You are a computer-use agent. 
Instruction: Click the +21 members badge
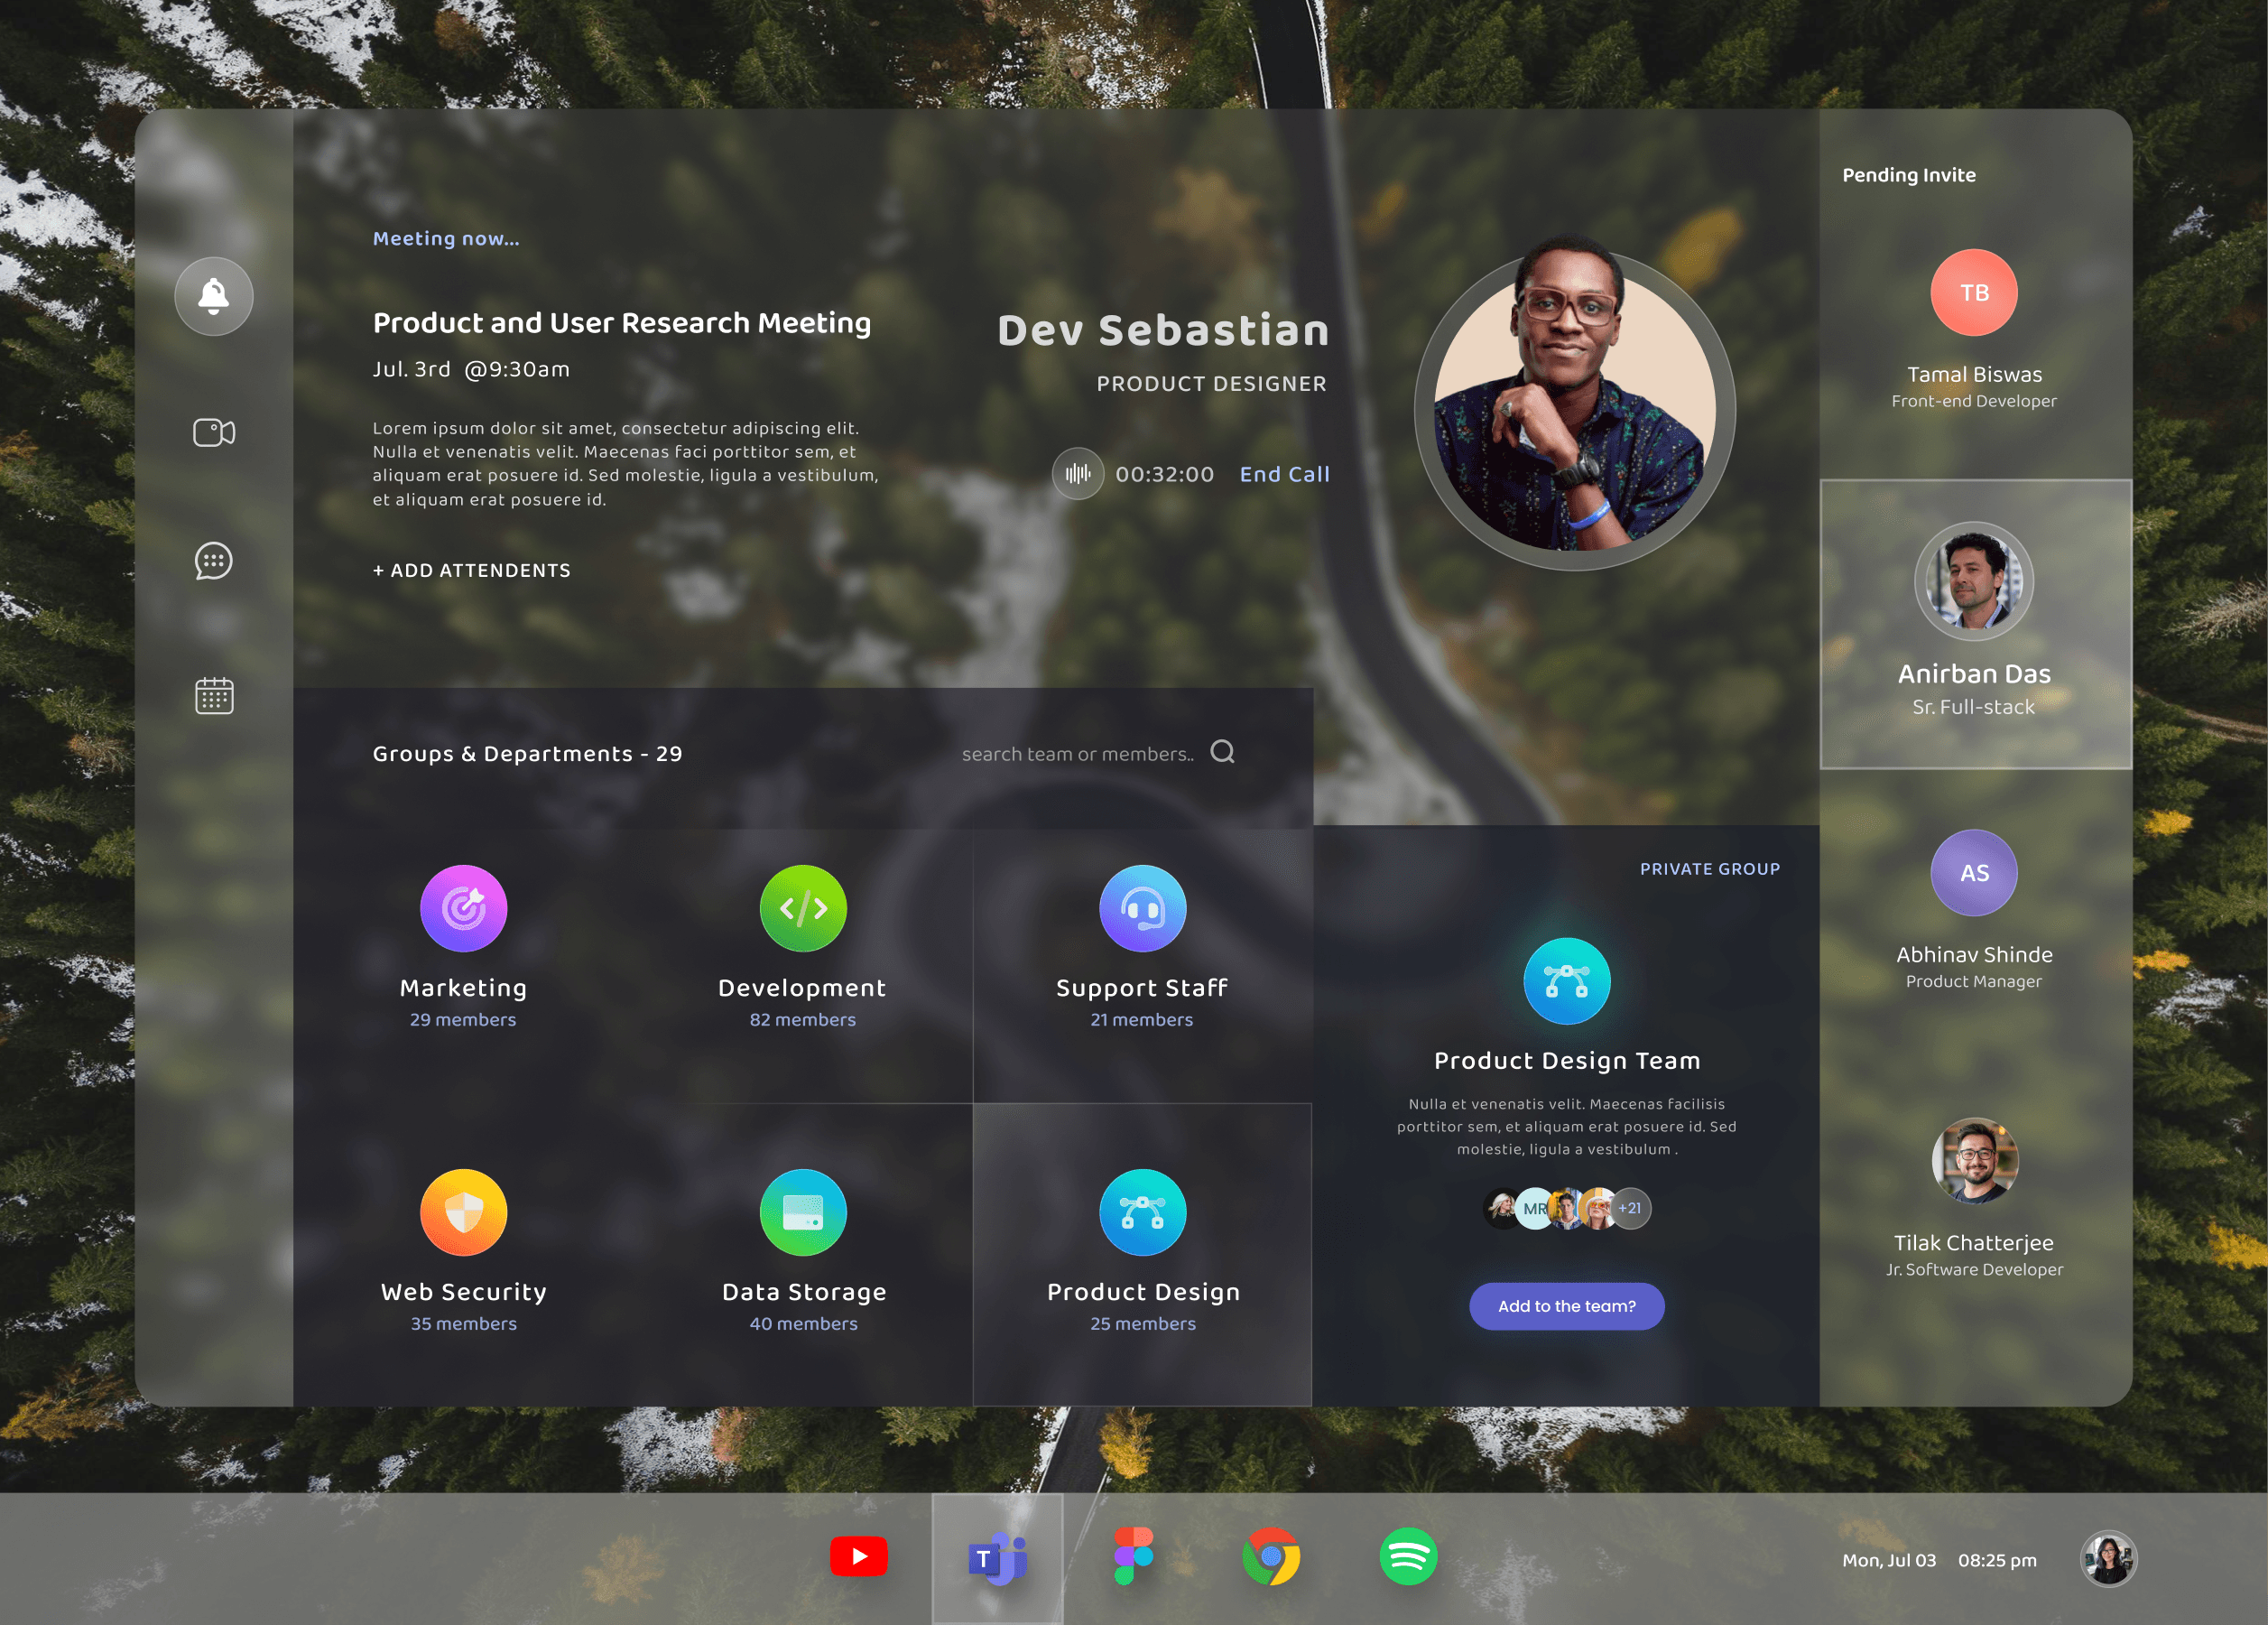point(1630,1208)
